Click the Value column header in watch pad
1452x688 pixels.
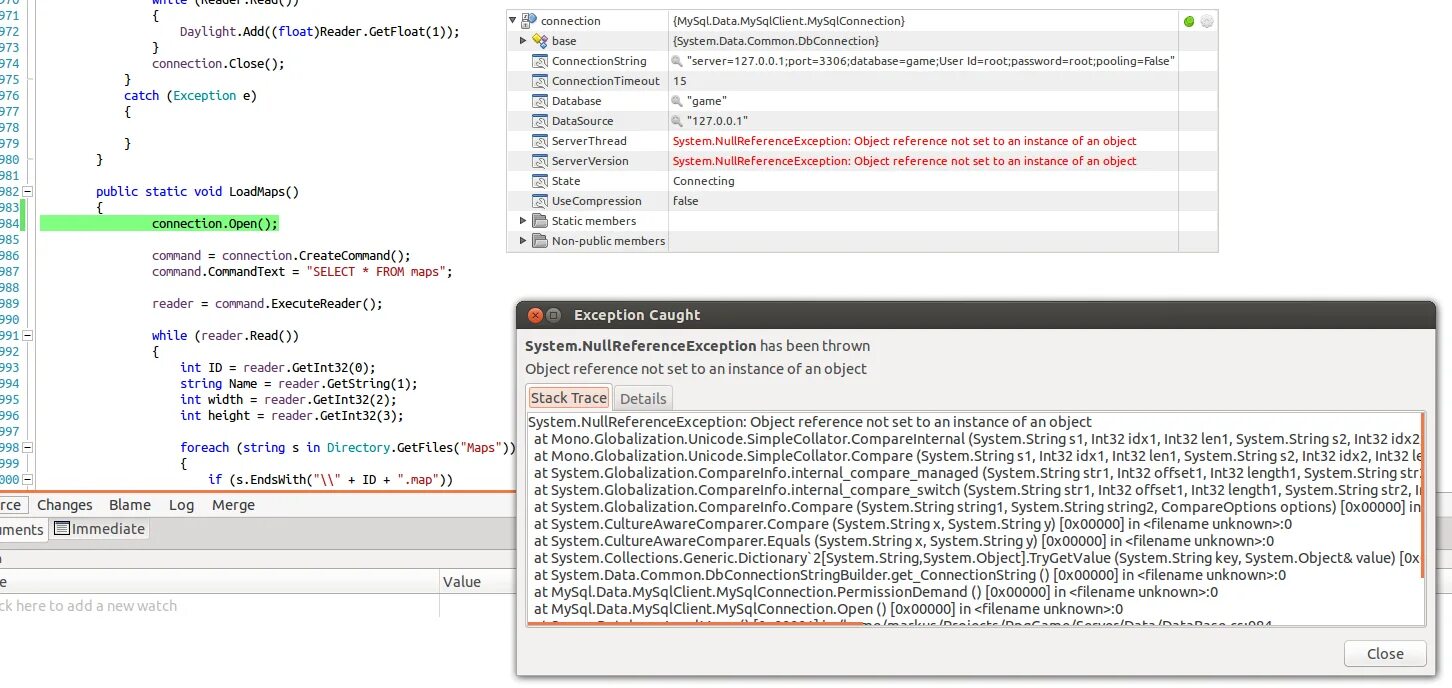(463, 581)
